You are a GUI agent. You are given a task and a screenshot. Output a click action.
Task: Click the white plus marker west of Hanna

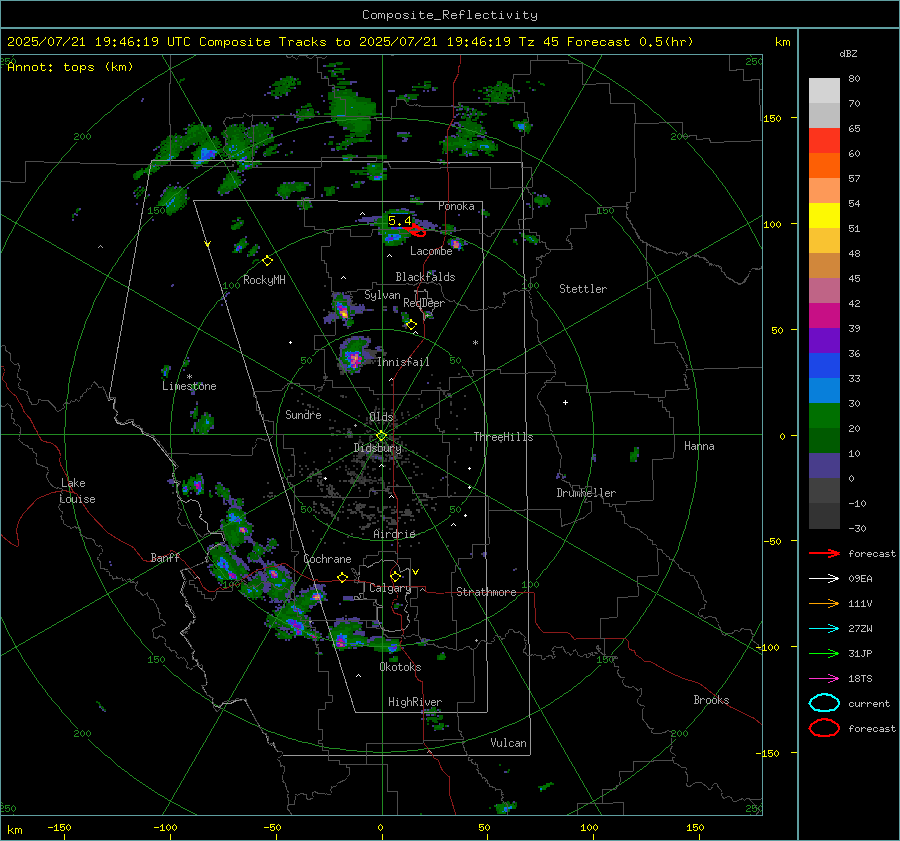pos(565,402)
